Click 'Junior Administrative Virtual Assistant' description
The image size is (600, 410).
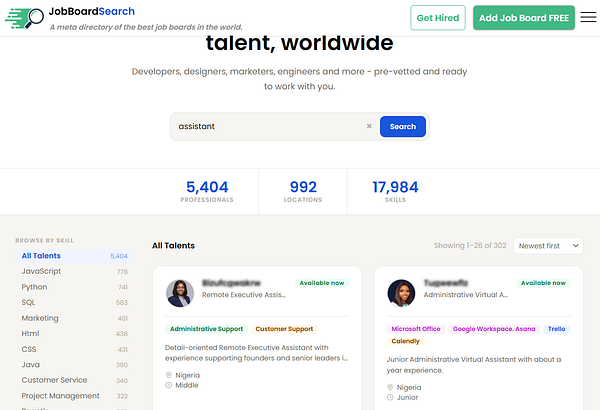coord(474,364)
